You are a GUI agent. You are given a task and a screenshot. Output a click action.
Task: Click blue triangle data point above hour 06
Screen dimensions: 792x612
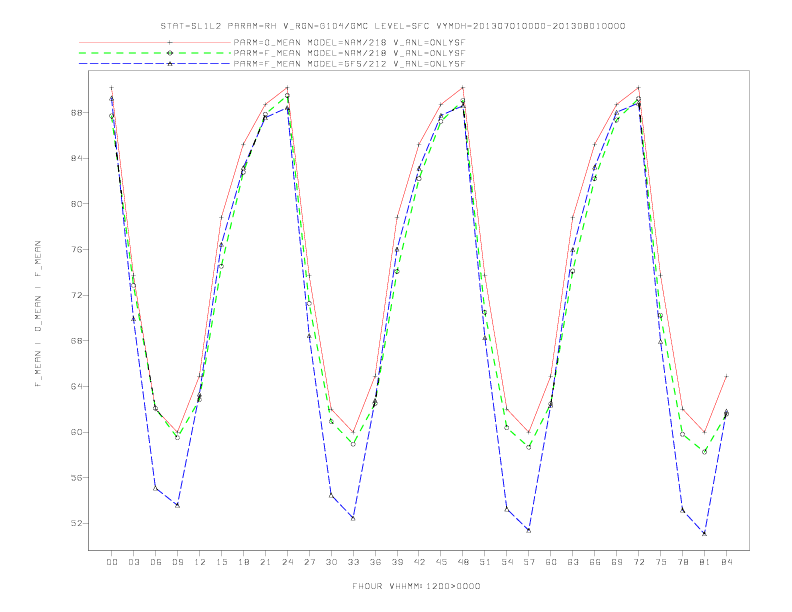tap(156, 488)
